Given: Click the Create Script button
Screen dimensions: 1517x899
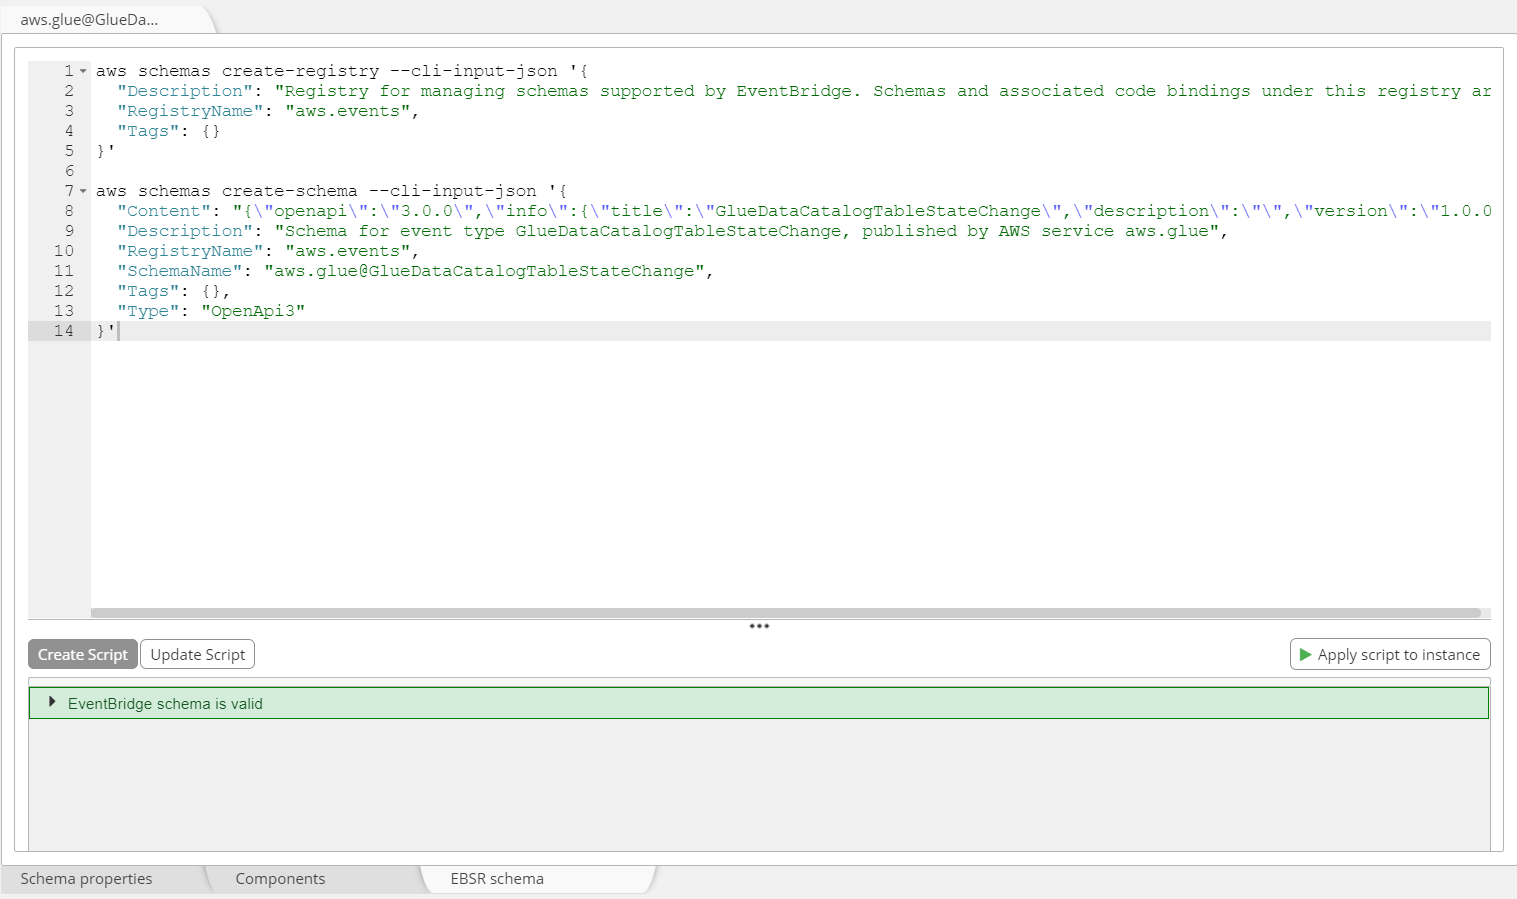Looking at the screenshot, I should coord(83,654).
